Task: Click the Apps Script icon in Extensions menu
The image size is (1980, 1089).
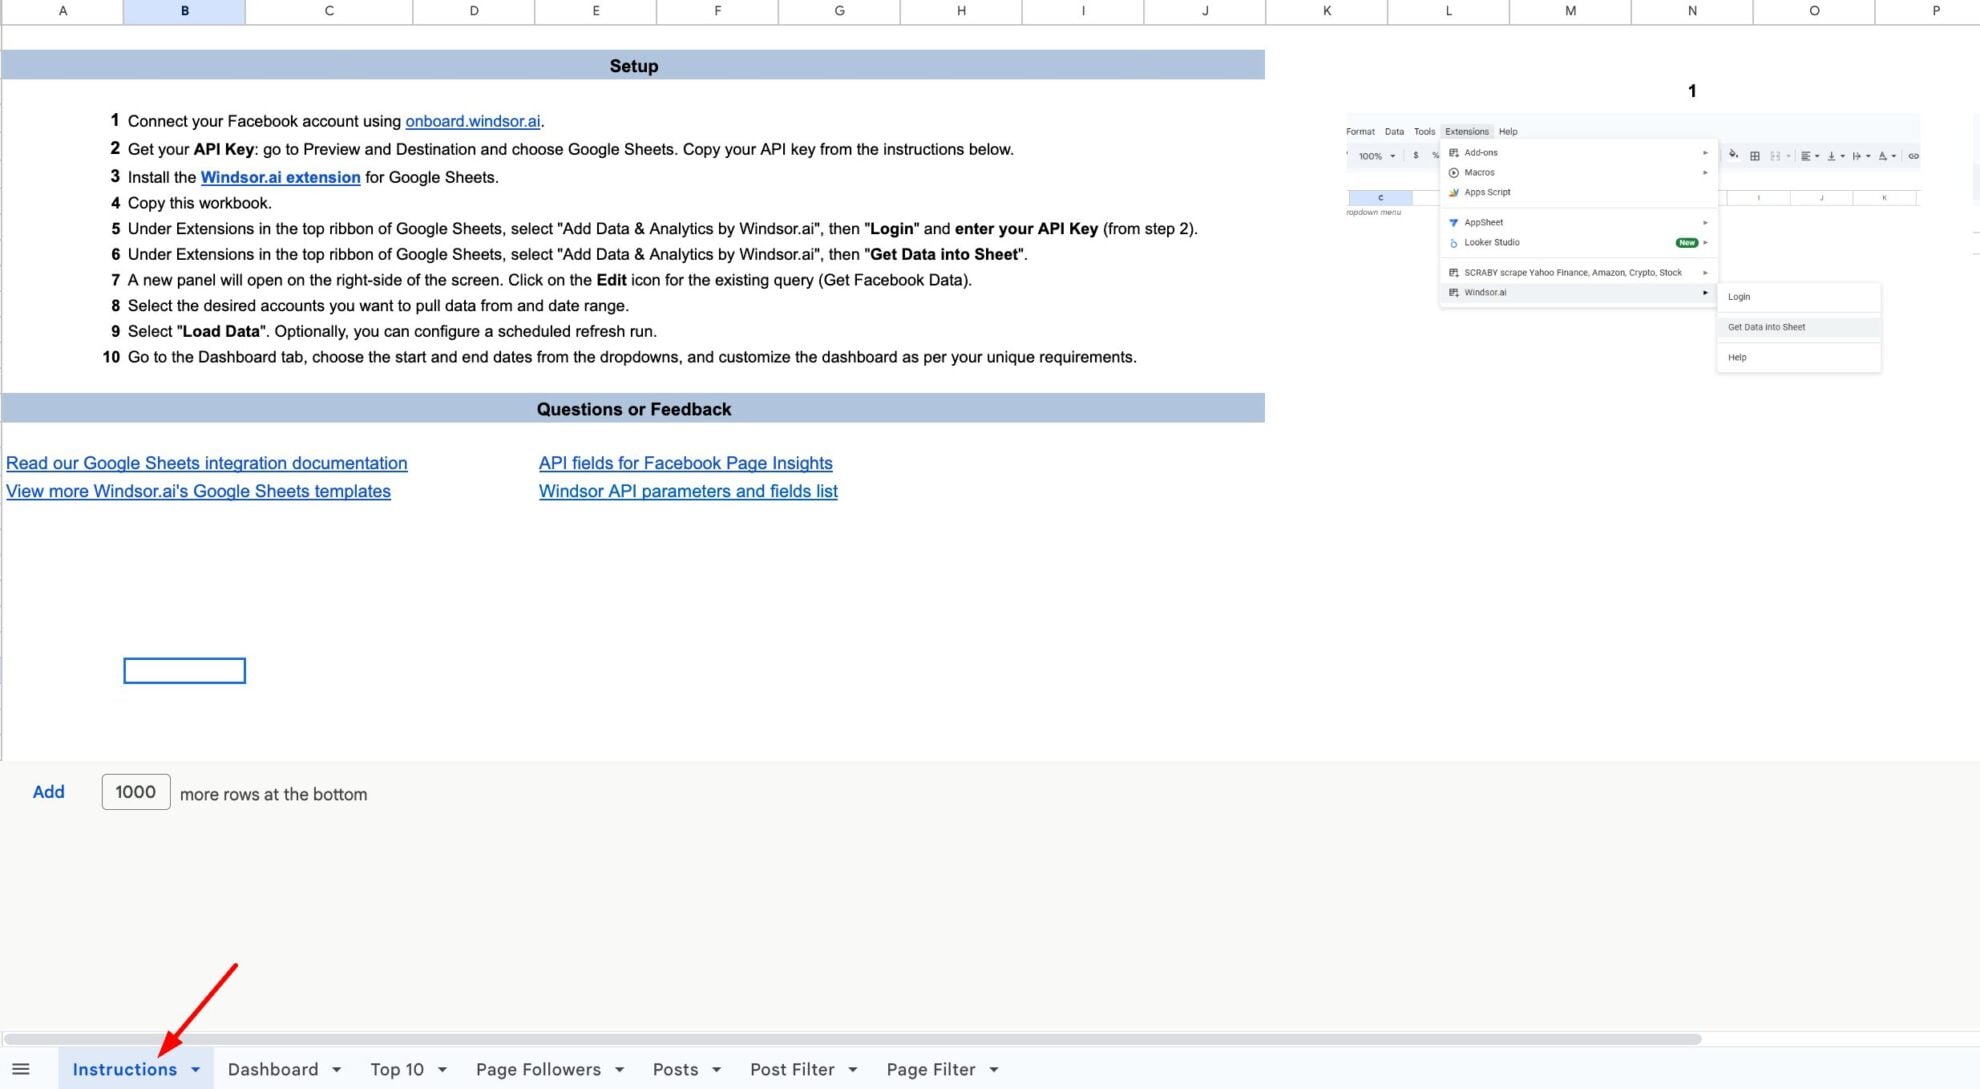Action: pyautogui.click(x=1455, y=192)
